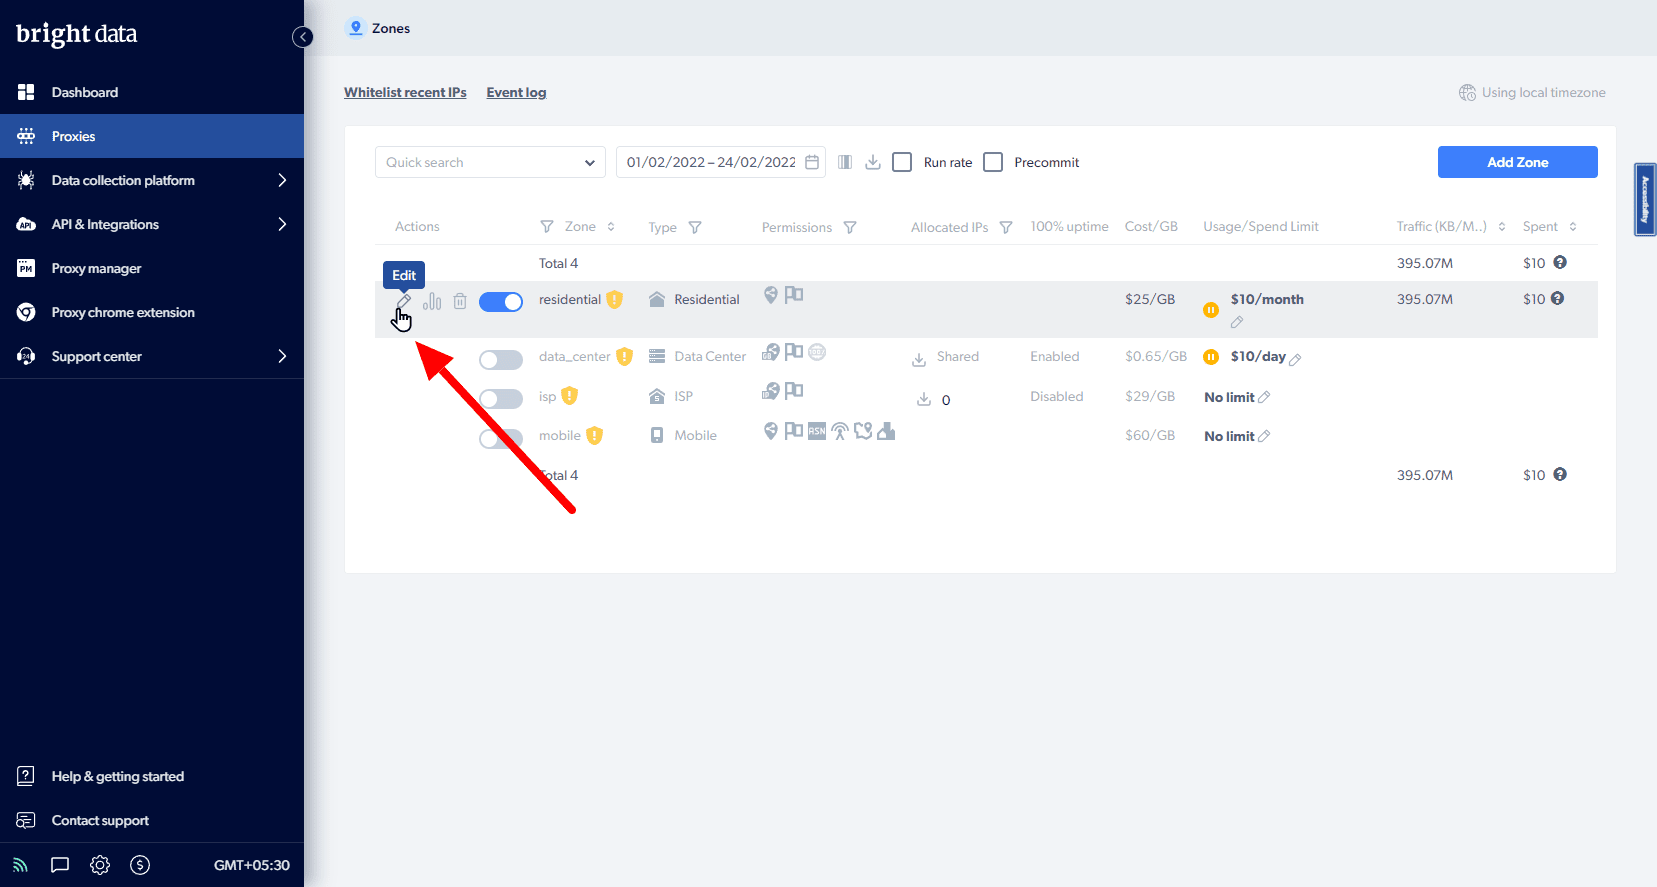The height and width of the screenshot is (887, 1657).
Task: Delete residential zone with trash icon
Action: click(460, 301)
